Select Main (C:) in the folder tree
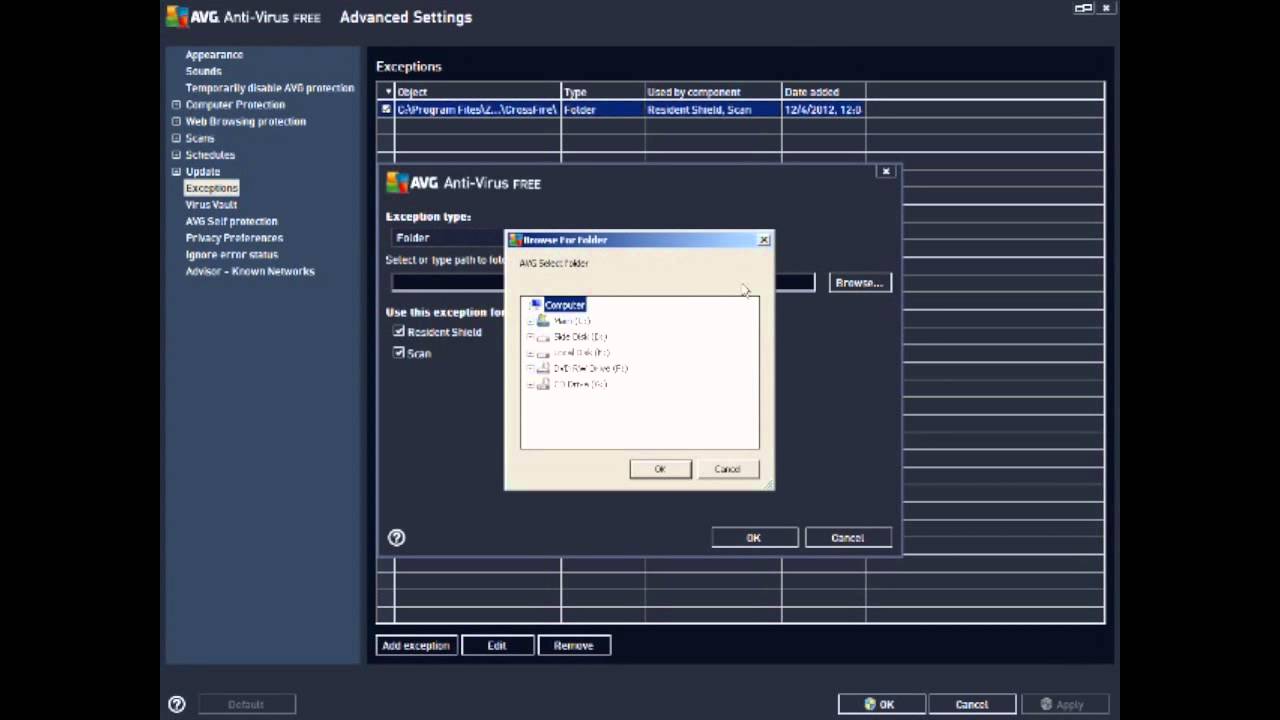The height and width of the screenshot is (720, 1280). pyautogui.click(x=572, y=322)
